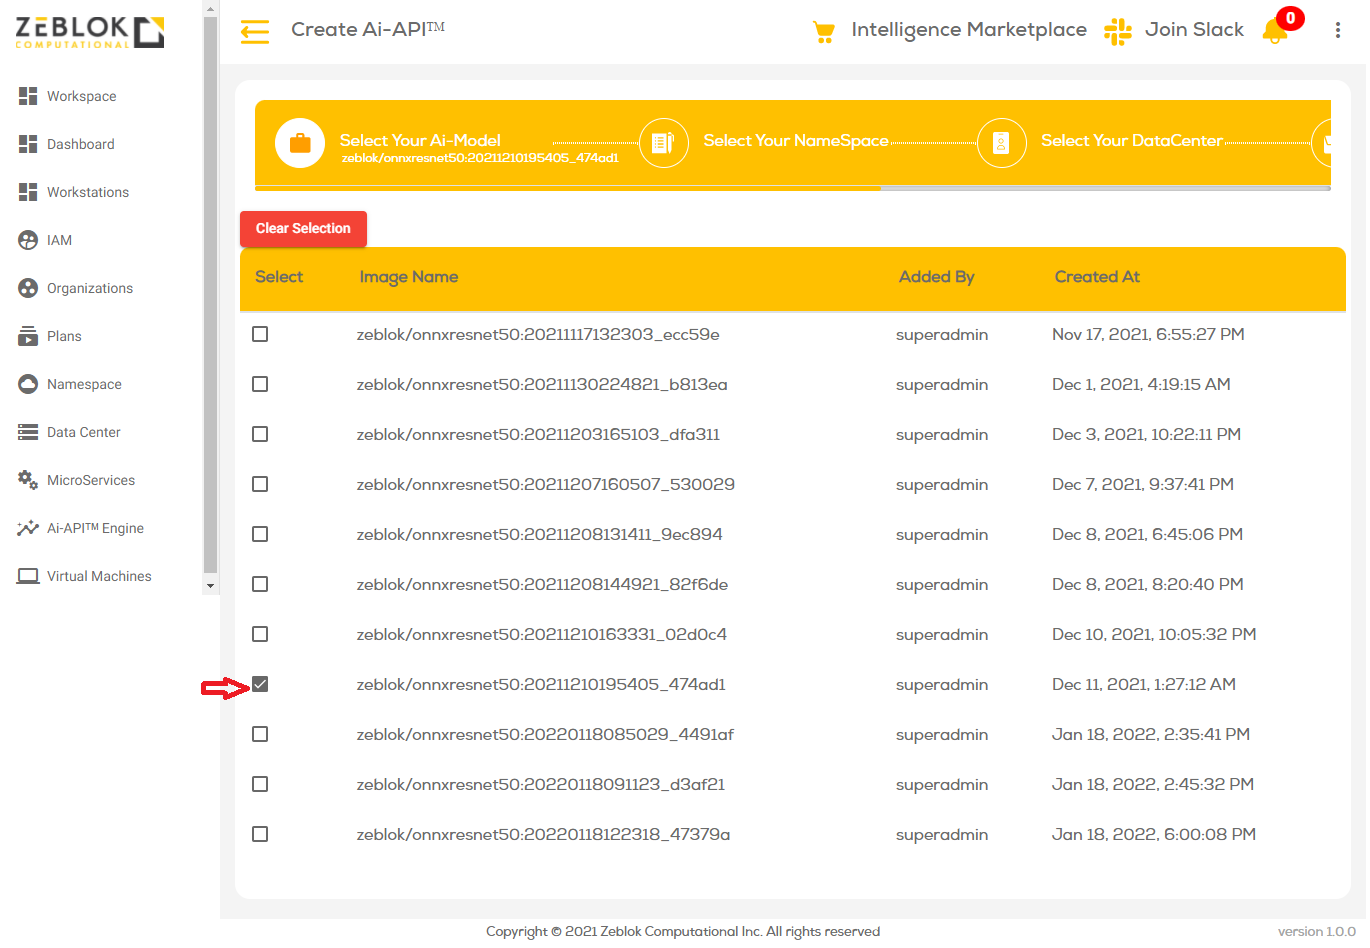Click the Select Your Ai-Model briefcase icon

[300, 143]
